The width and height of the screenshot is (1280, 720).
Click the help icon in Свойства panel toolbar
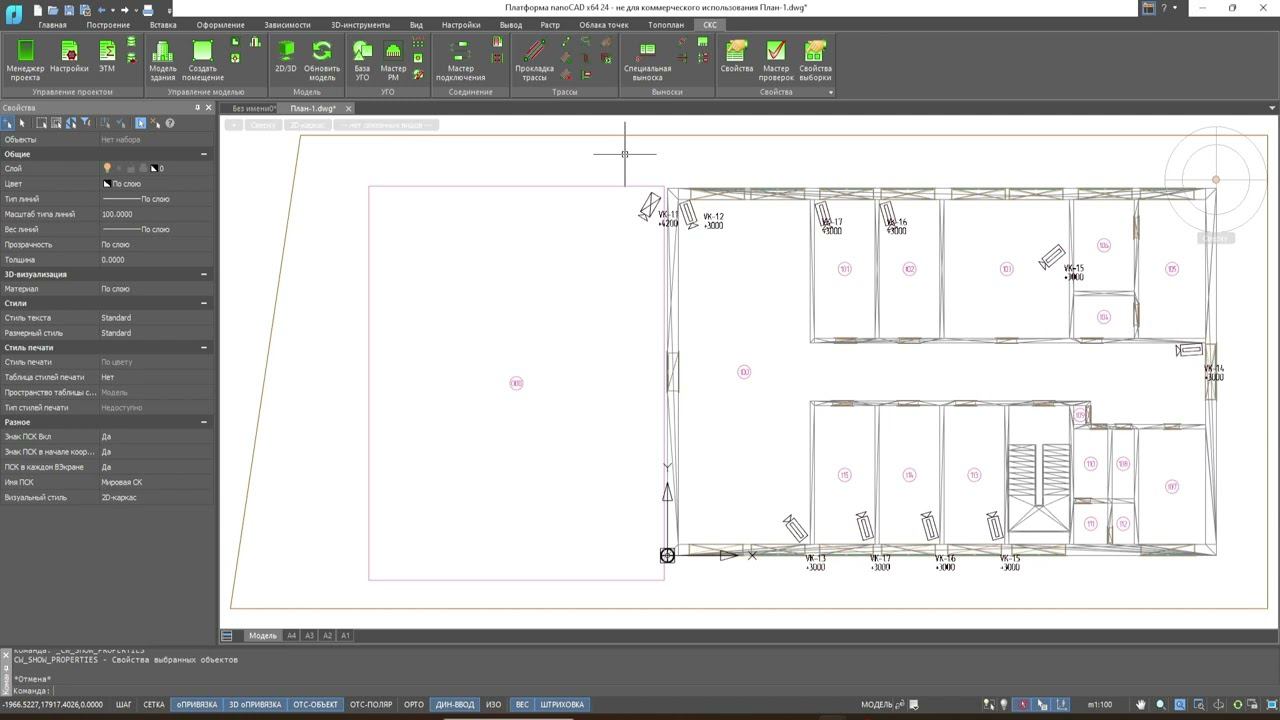point(169,123)
